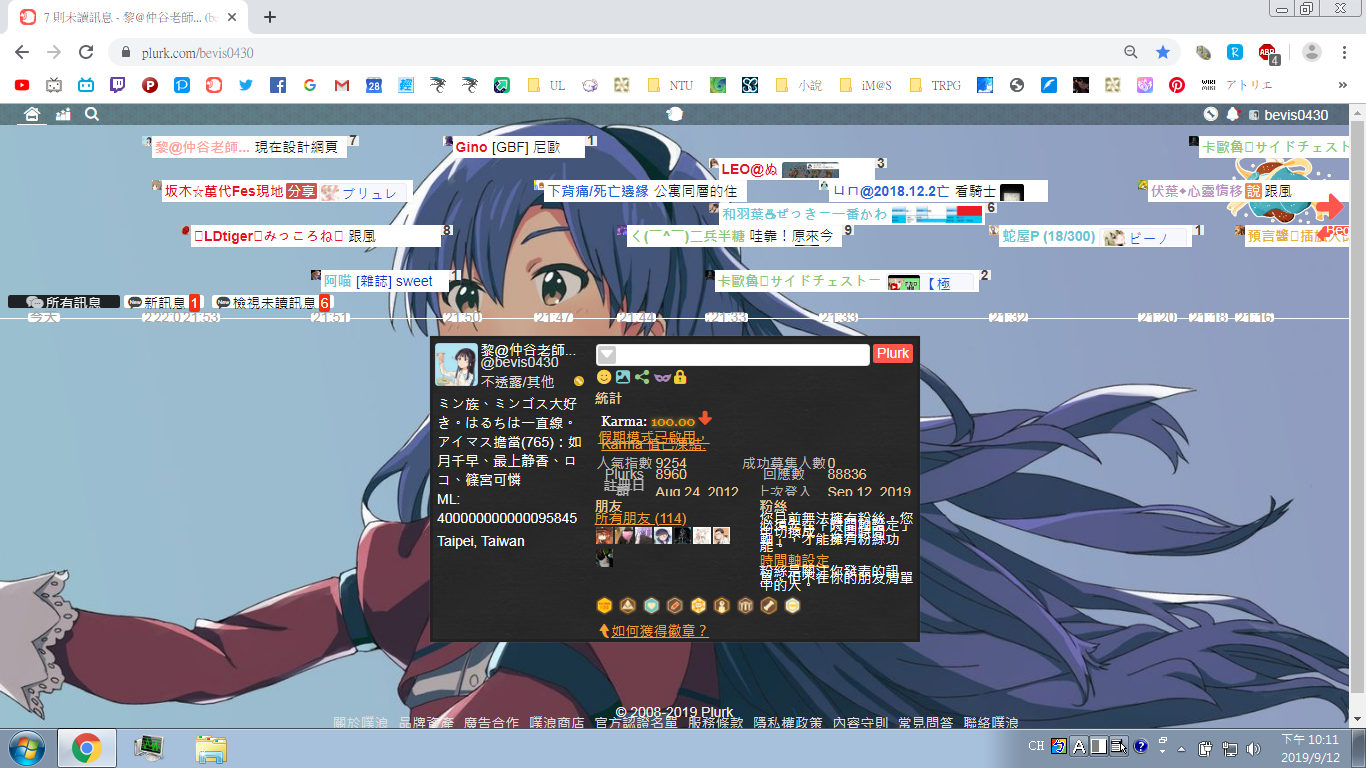Open the Google bookmark
1366x768 pixels.
[x=310, y=86]
